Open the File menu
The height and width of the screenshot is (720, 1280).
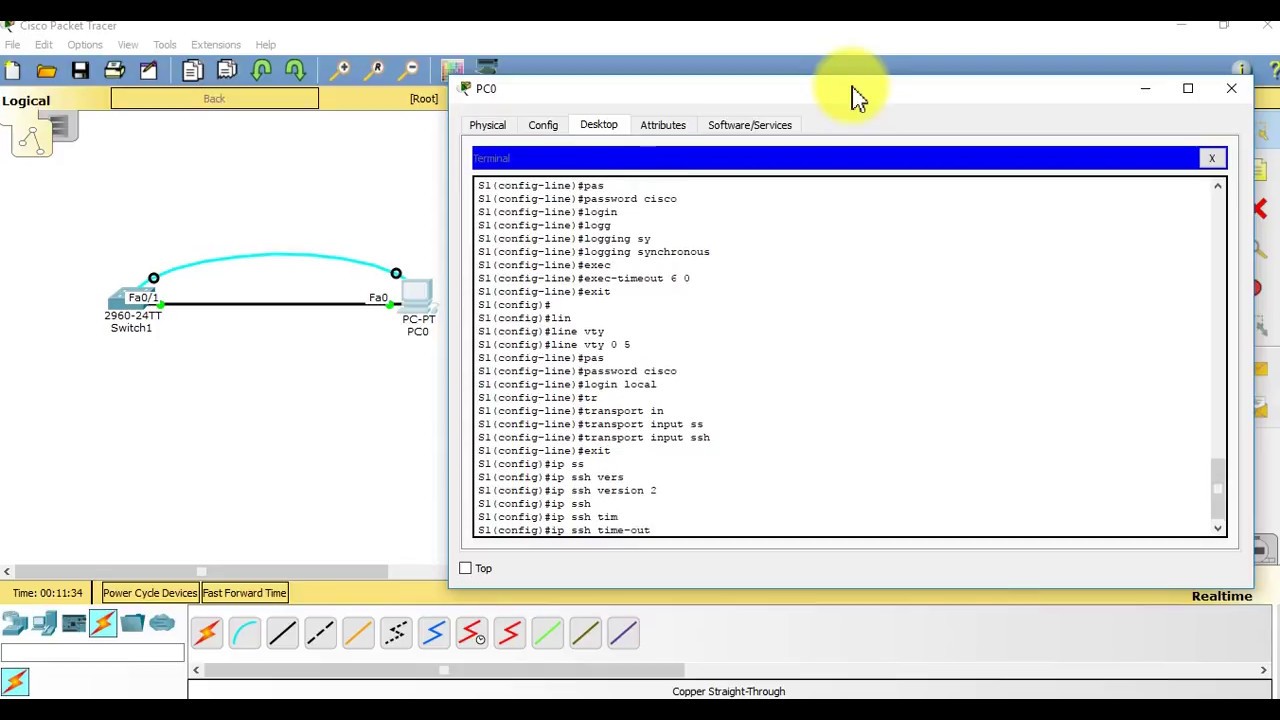coord(12,44)
